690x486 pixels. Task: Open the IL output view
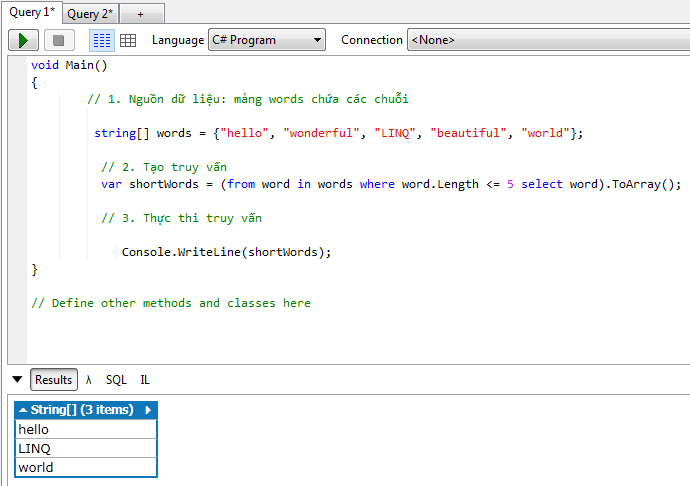point(145,380)
